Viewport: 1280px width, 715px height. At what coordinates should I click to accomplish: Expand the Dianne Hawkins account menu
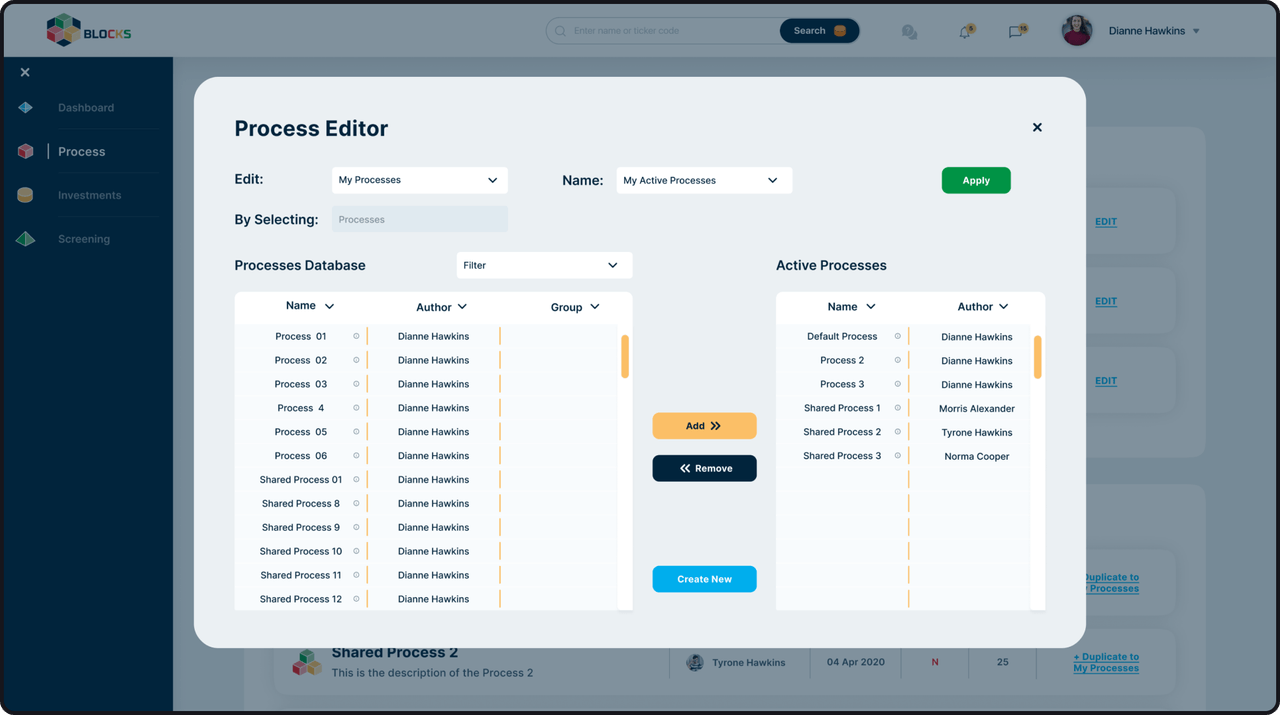pos(1152,30)
